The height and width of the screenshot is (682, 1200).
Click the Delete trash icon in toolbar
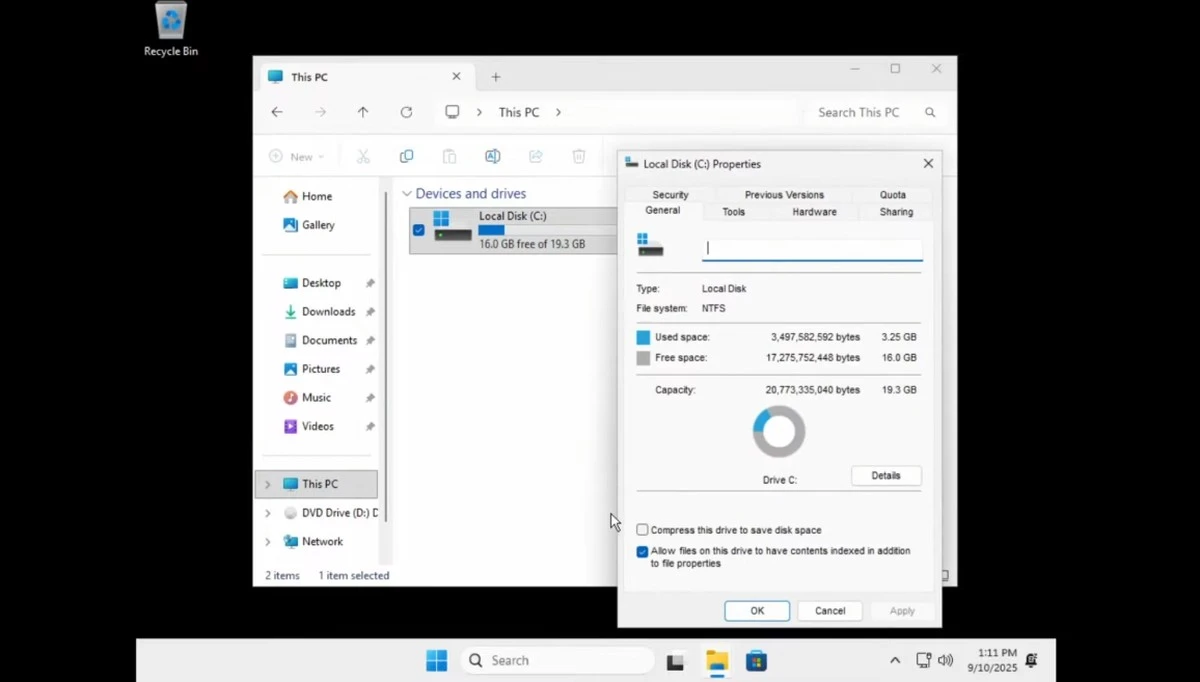click(x=578, y=156)
